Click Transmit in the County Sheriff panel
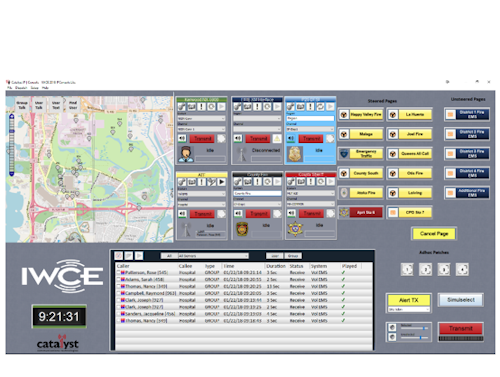The height and width of the screenshot is (377, 500). coord(312,213)
